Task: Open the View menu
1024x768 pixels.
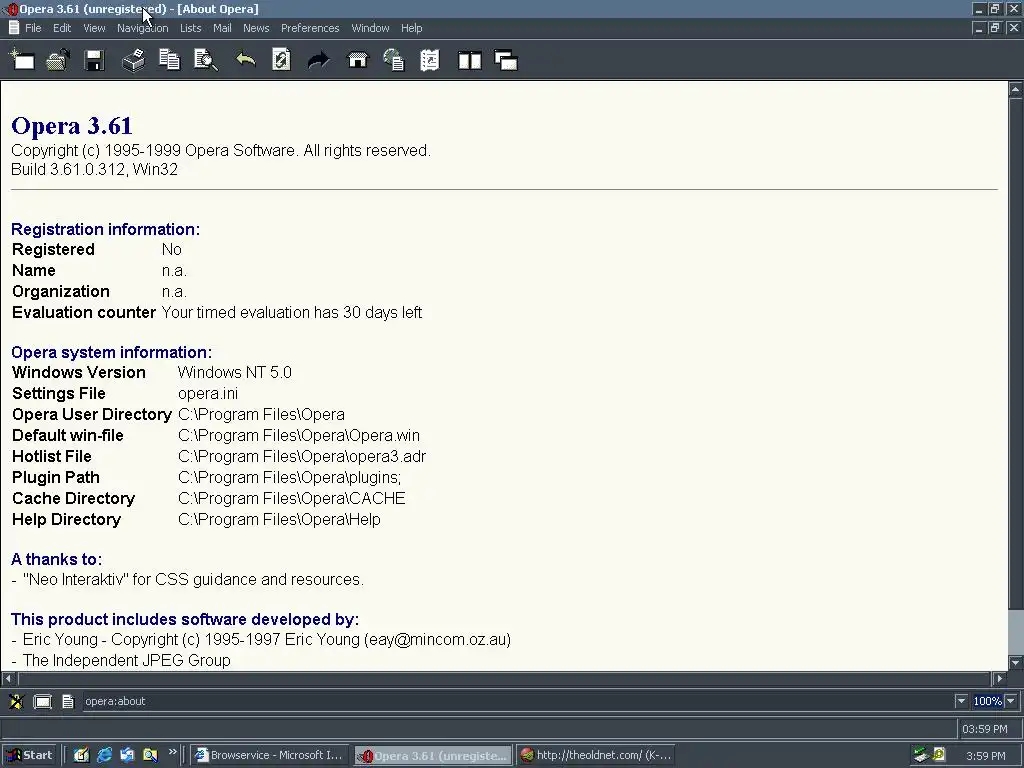Action: (94, 28)
